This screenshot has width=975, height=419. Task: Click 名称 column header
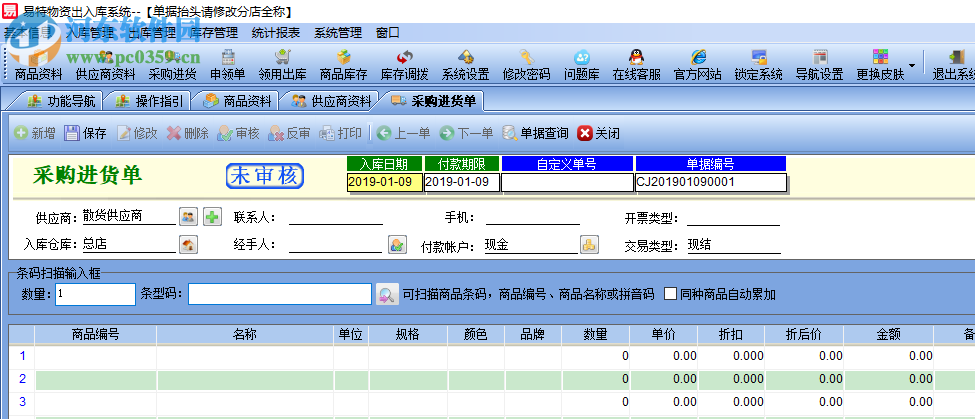click(x=244, y=334)
